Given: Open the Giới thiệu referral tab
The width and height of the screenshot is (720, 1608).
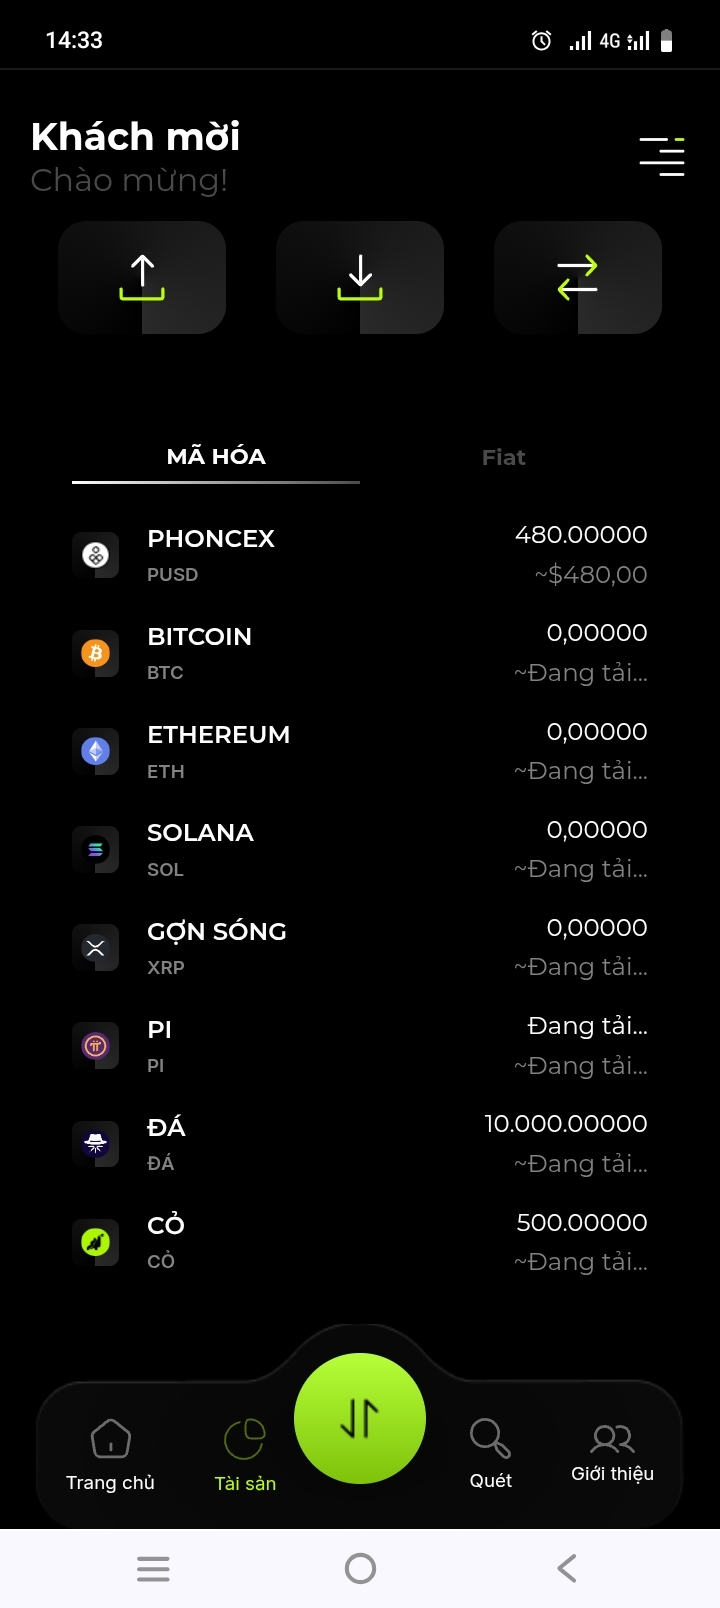Looking at the screenshot, I should (612, 1453).
